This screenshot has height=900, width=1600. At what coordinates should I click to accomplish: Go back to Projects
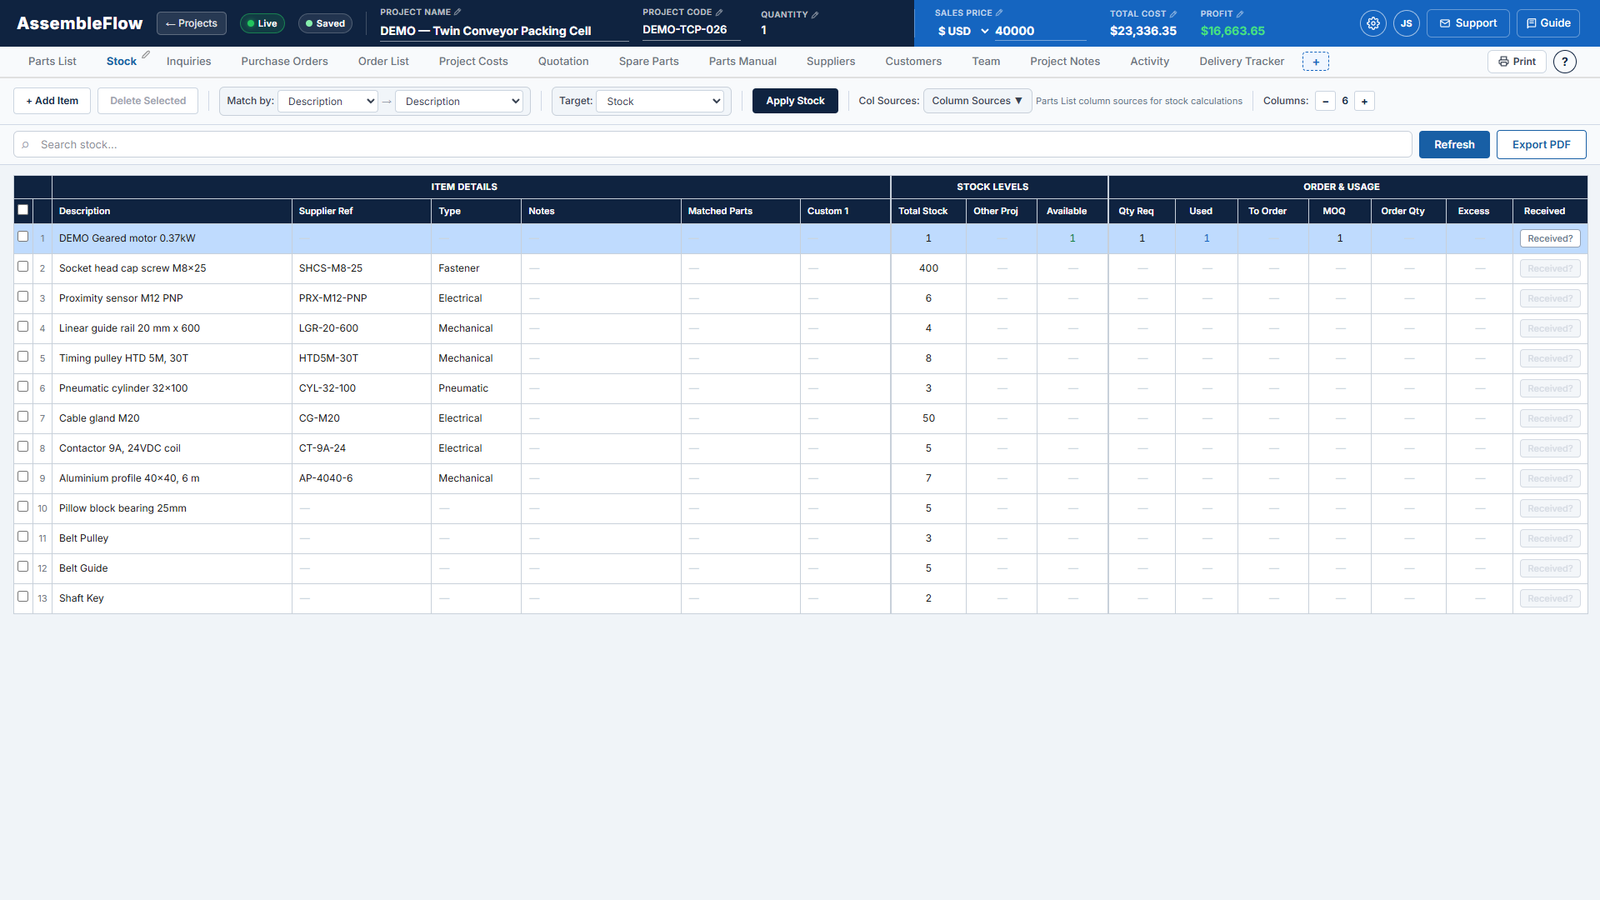pos(191,23)
